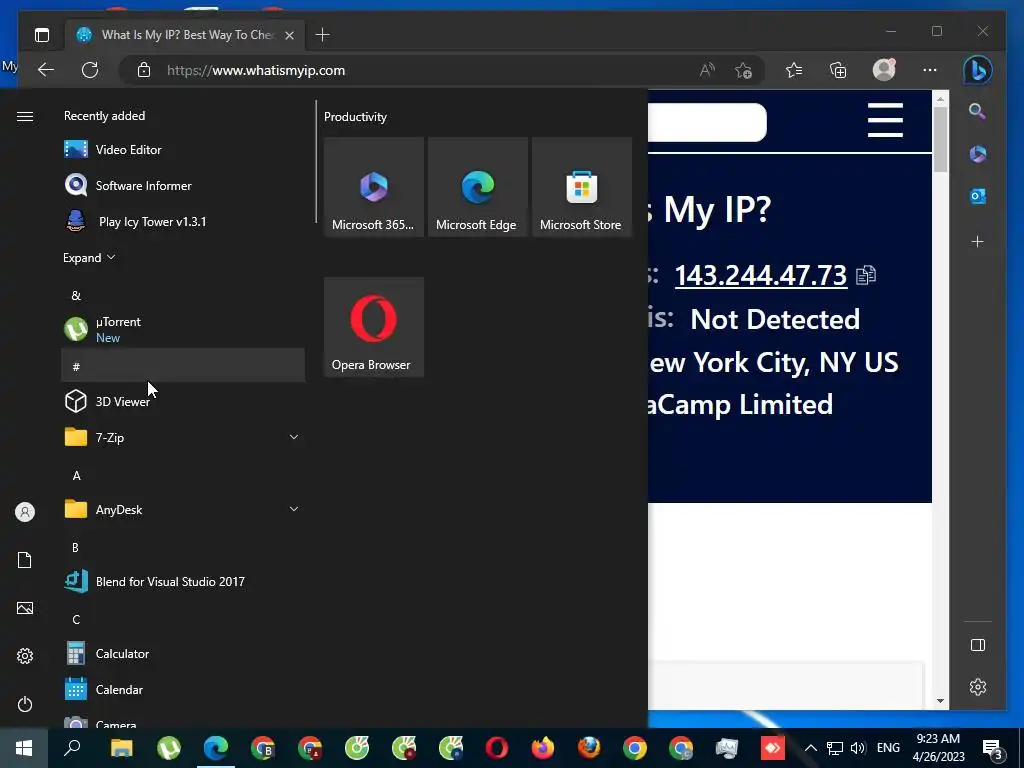The image size is (1024, 768).
Task: Open the user account icon in Start
Action: 25,511
